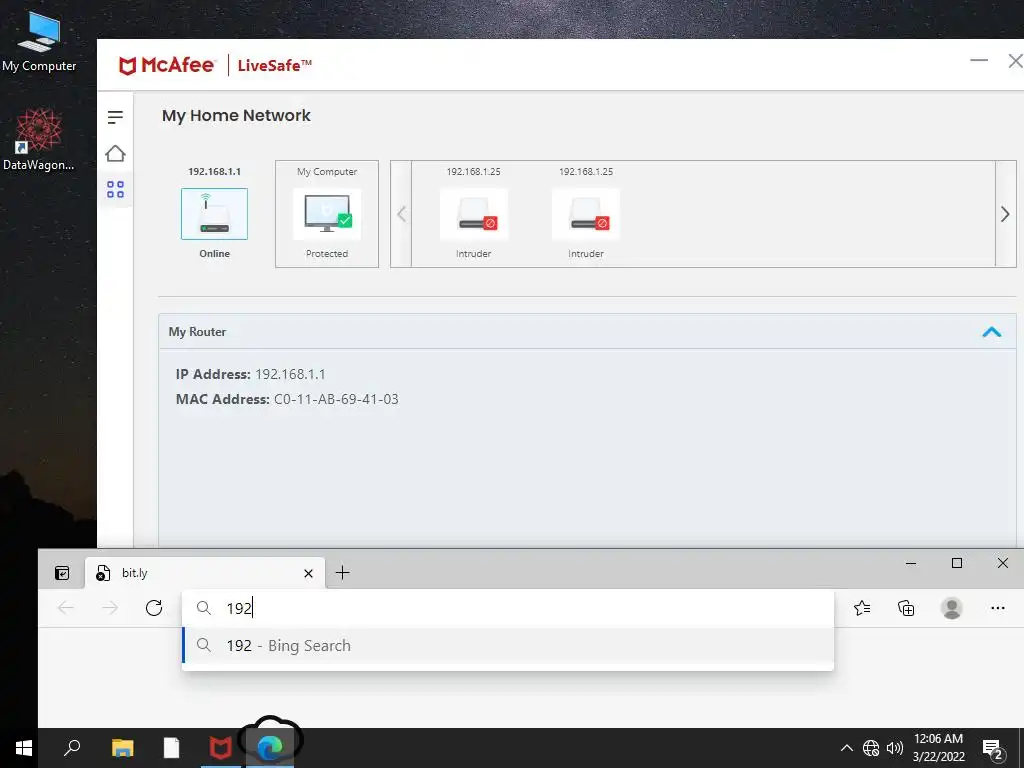Viewport: 1024px width, 768px height.
Task: Select the router 192.168.1.1 device icon
Action: [214, 214]
